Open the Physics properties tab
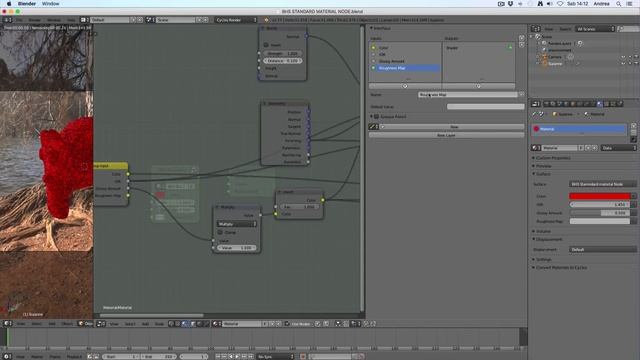This screenshot has height=360, width=640. coord(620,104)
